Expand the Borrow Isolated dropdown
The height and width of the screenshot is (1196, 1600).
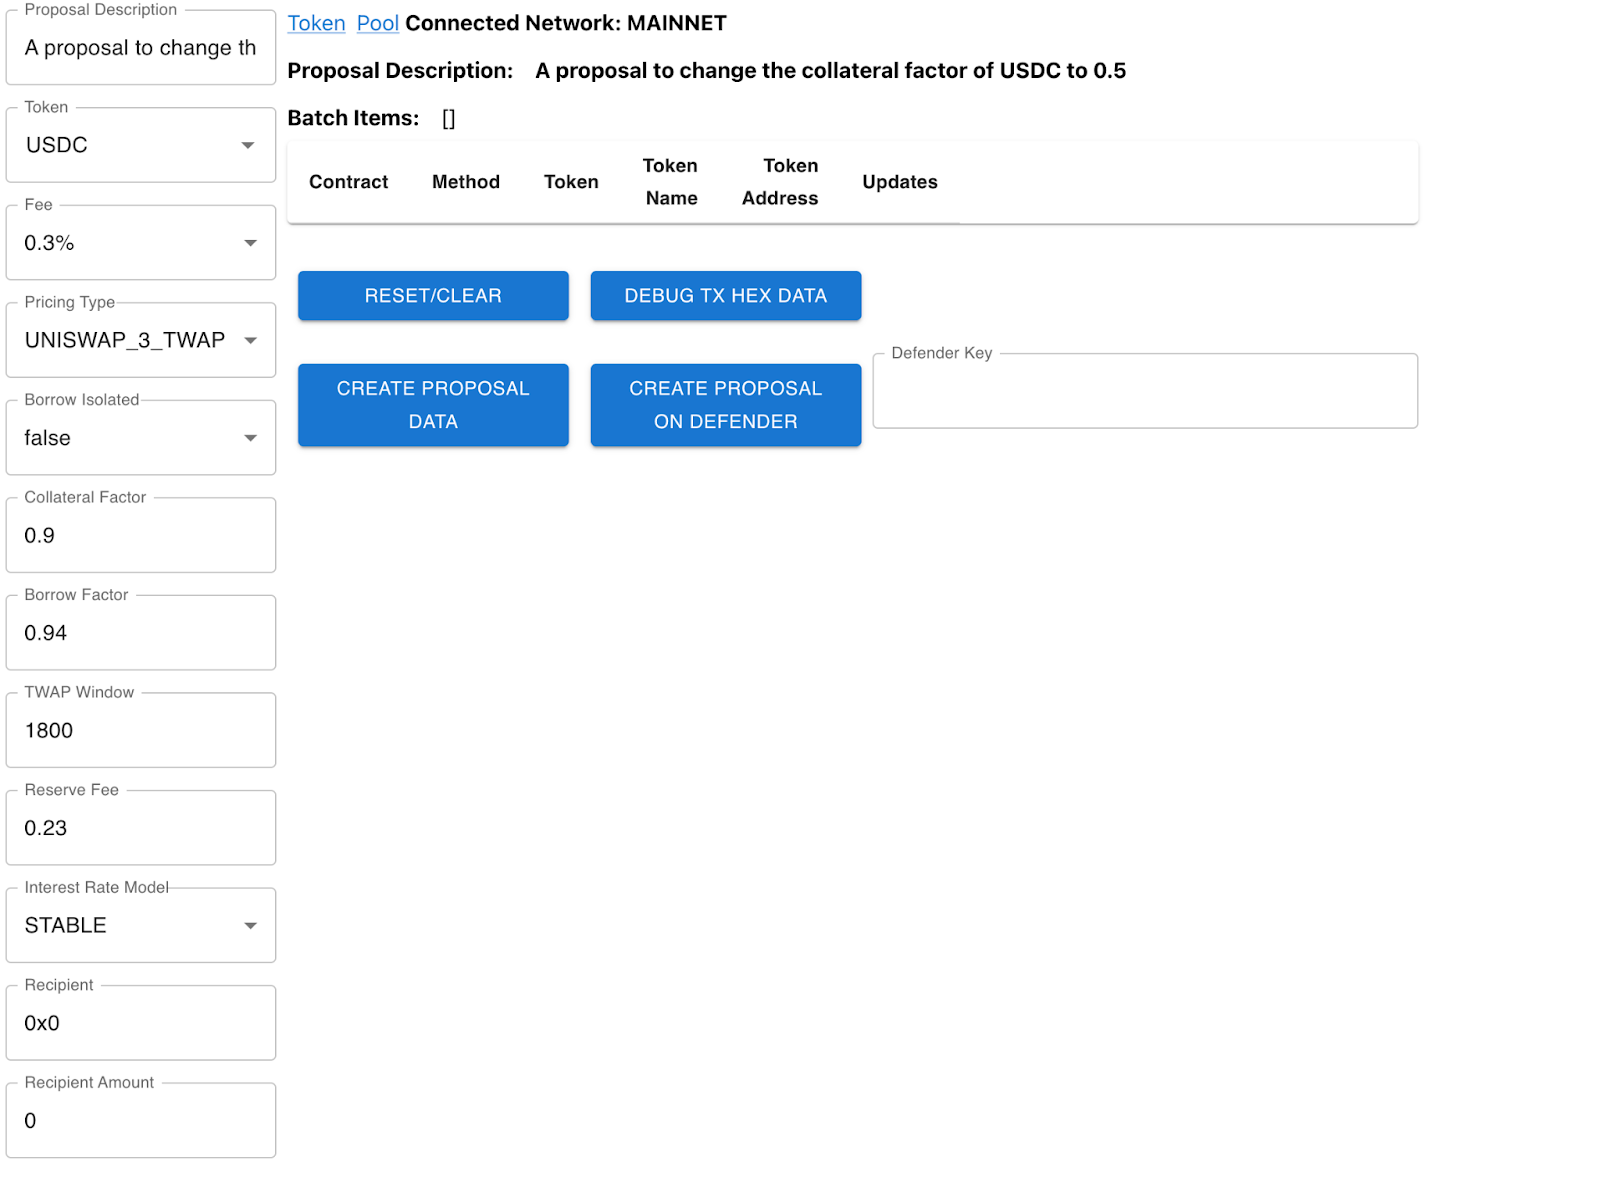tap(141, 438)
